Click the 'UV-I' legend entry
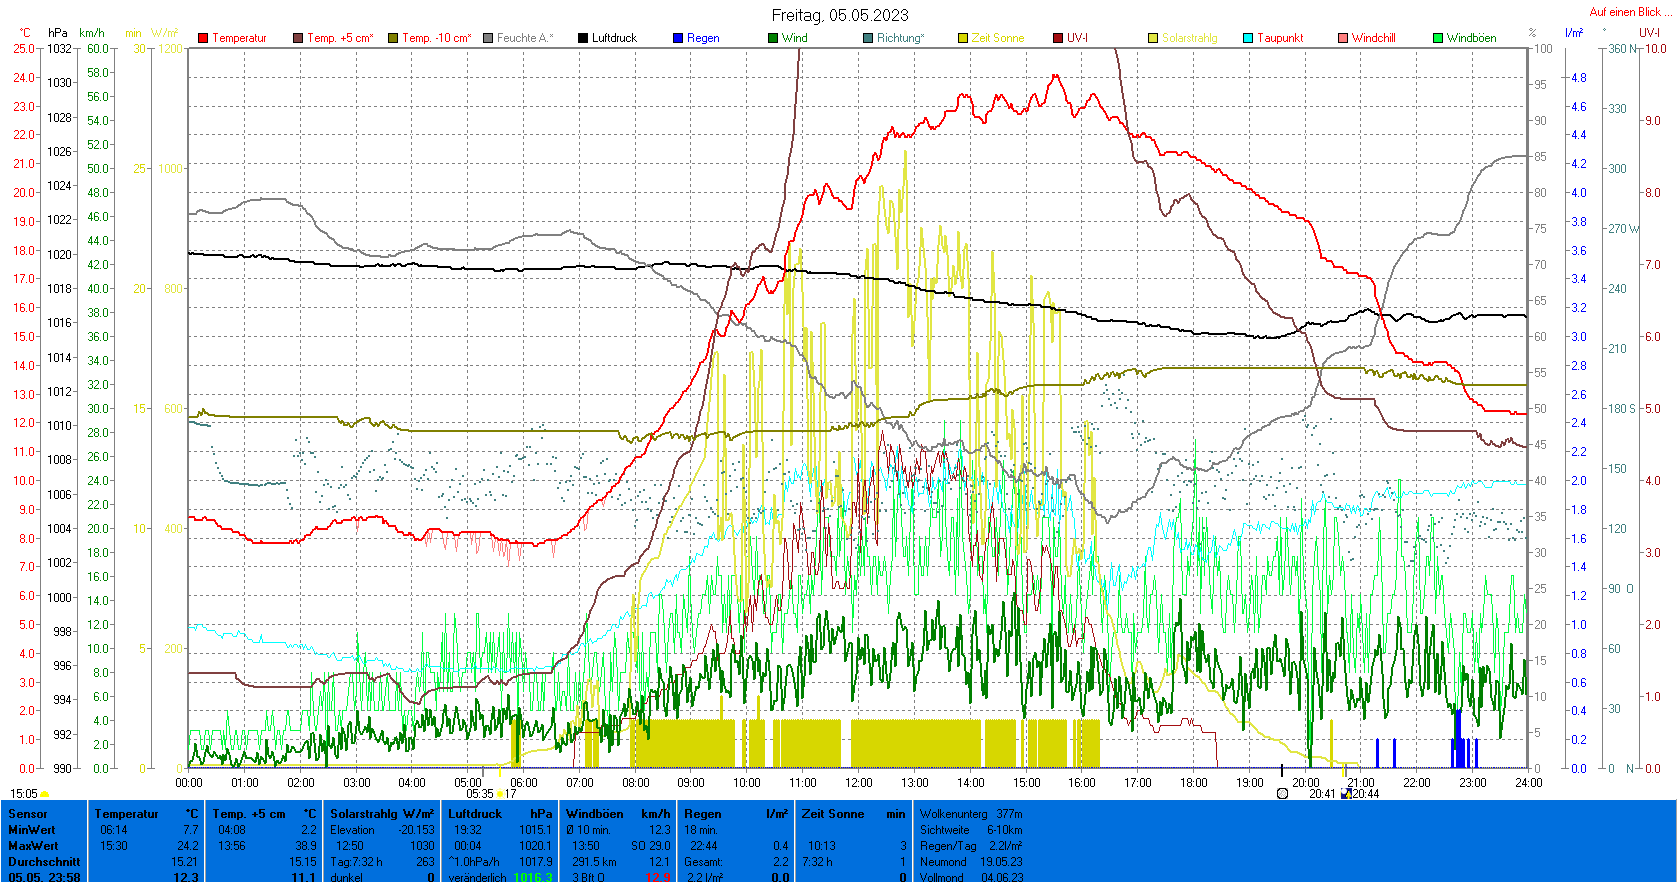This screenshot has width=1677, height=882. coord(1077,38)
